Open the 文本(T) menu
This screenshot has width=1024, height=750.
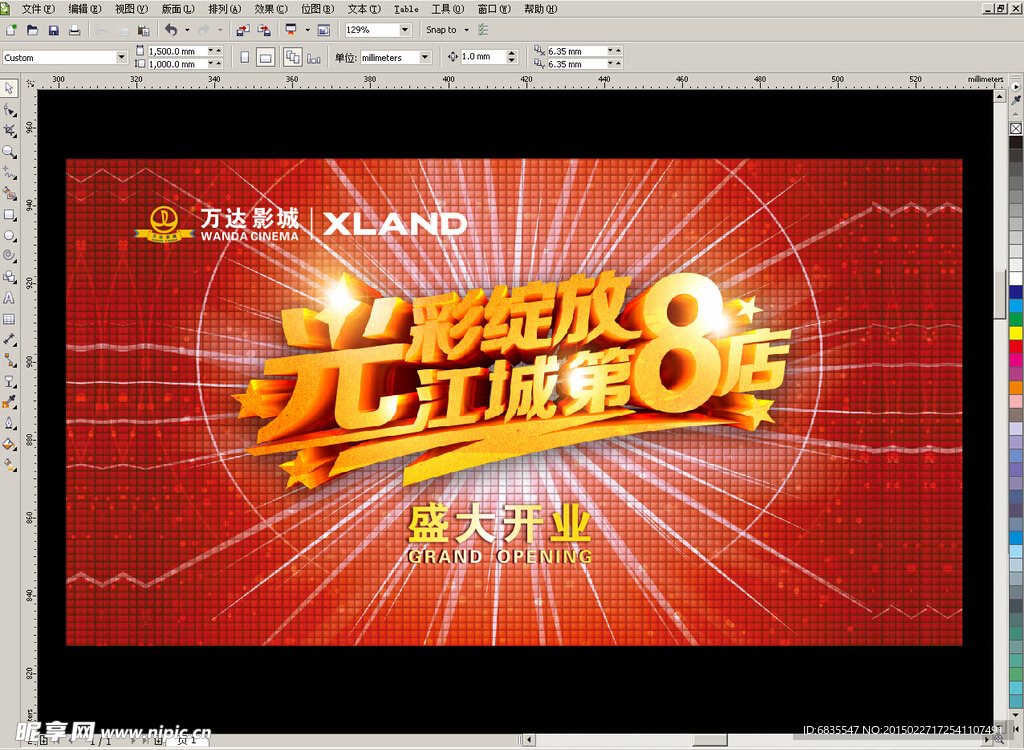click(364, 9)
